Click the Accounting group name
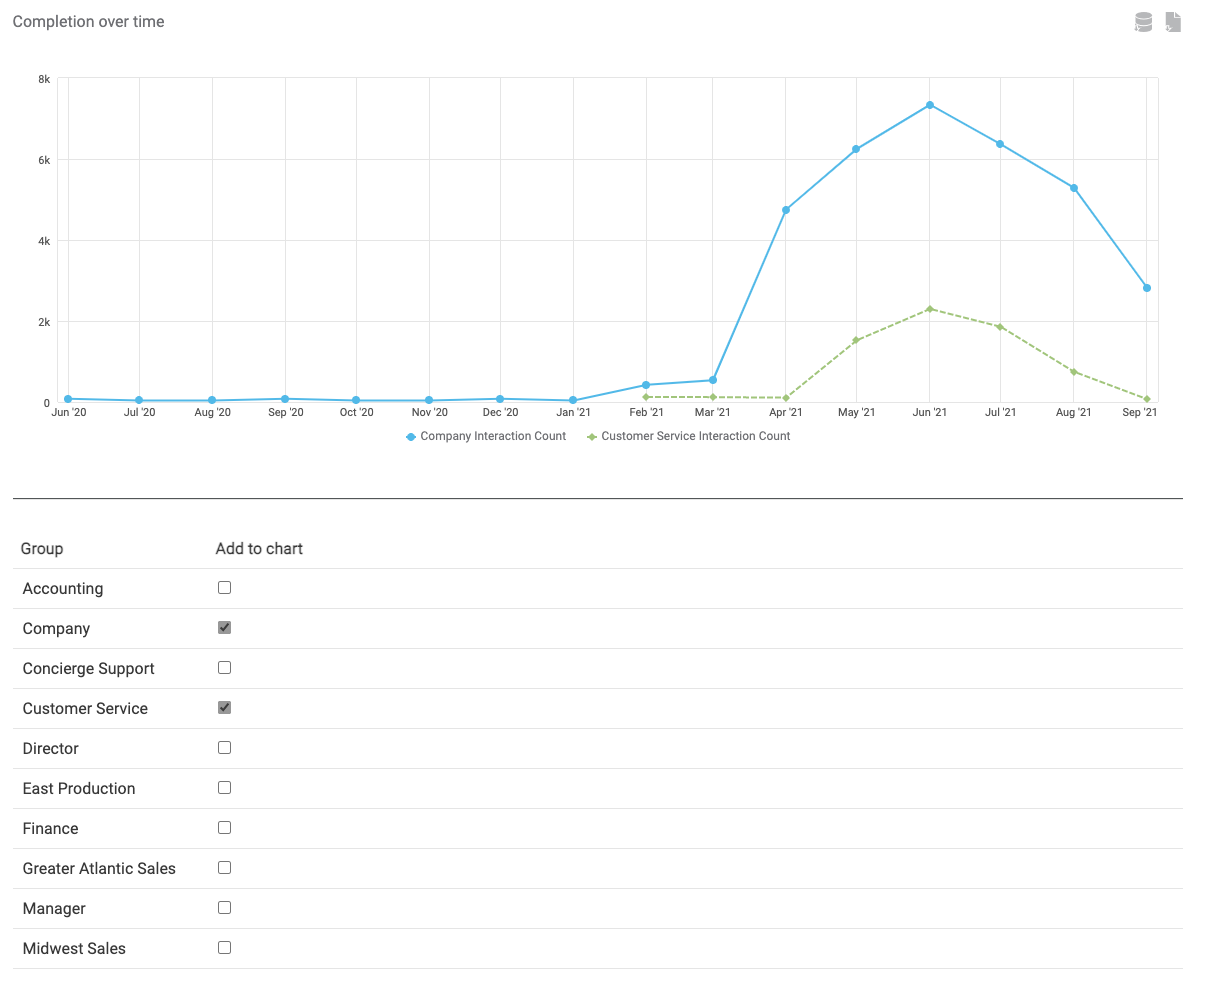The image size is (1207, 997). [63, 589]
